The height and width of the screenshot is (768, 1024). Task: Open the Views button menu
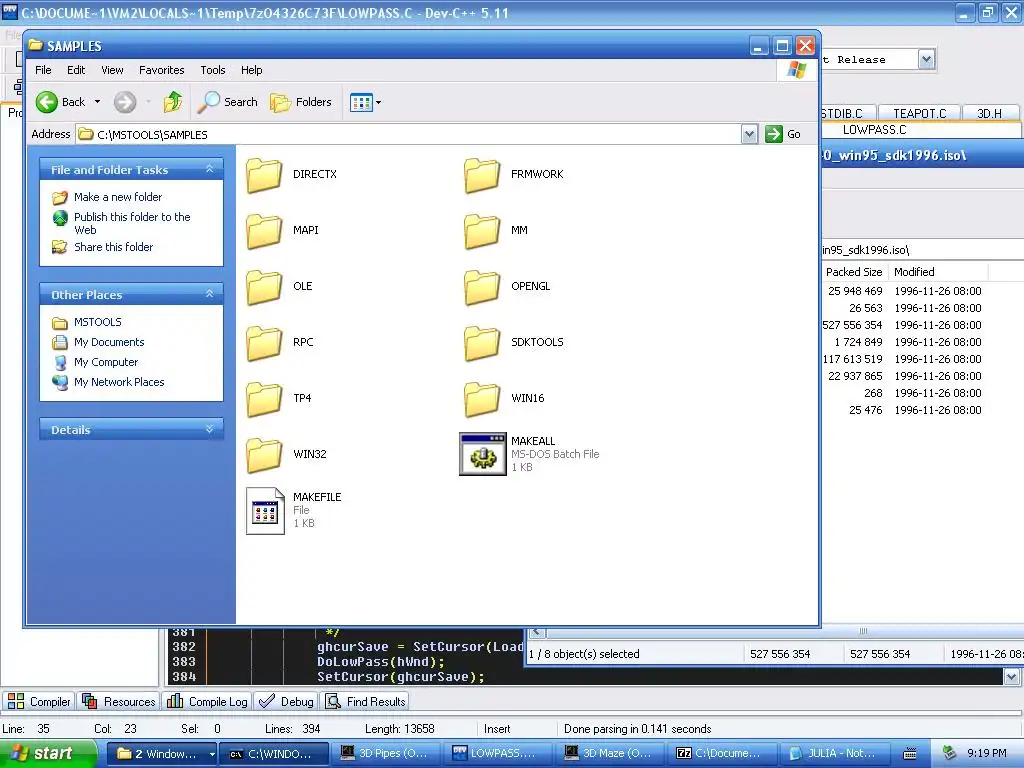[365, 102]
